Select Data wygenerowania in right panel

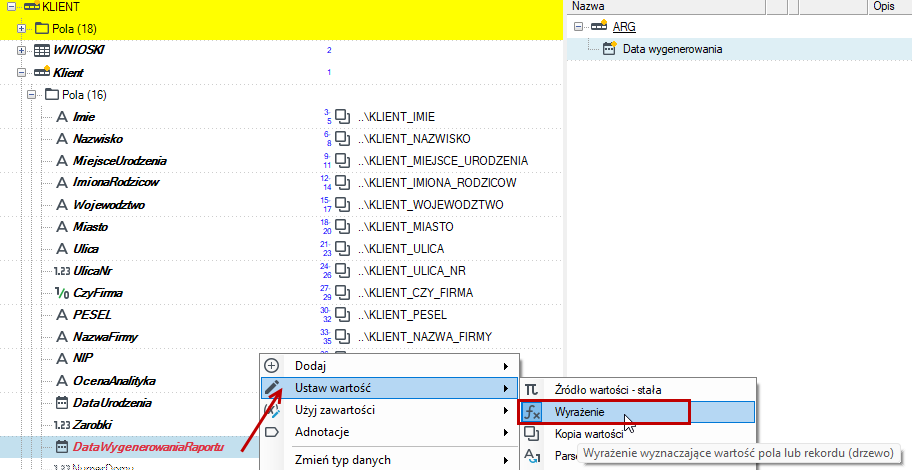[672, 49]
